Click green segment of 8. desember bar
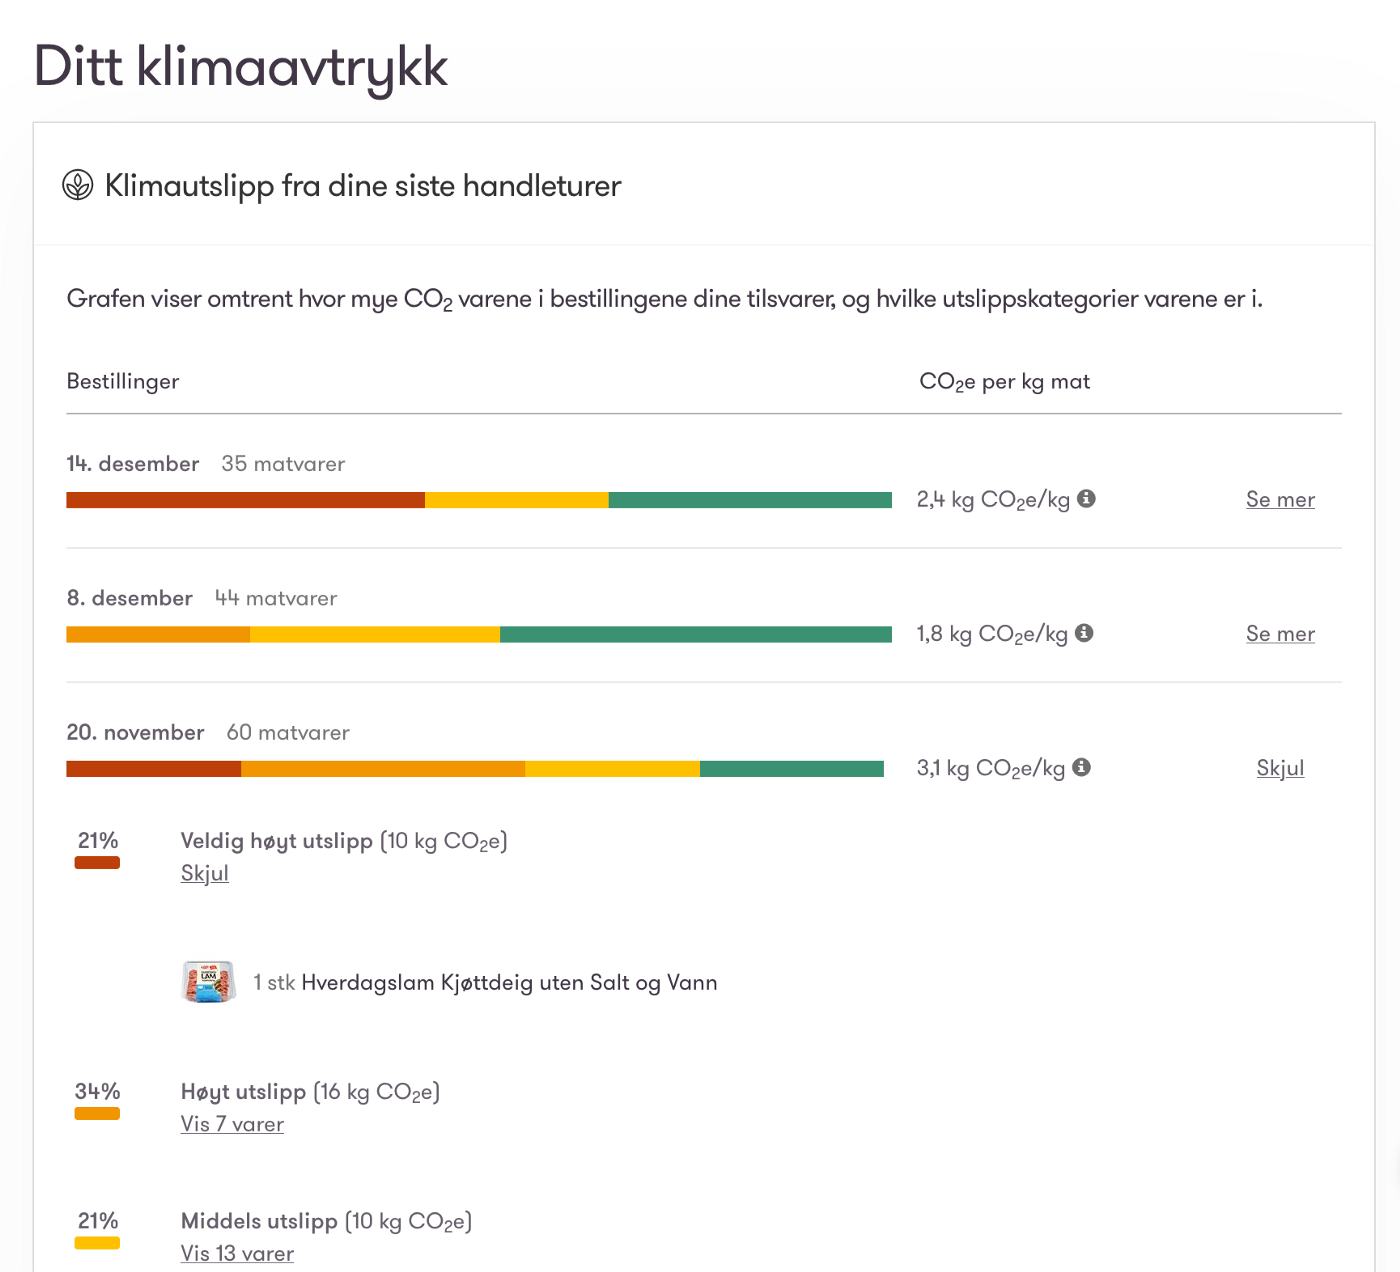The width and height of the screenshot is (1400, 1272). point(695,634)
